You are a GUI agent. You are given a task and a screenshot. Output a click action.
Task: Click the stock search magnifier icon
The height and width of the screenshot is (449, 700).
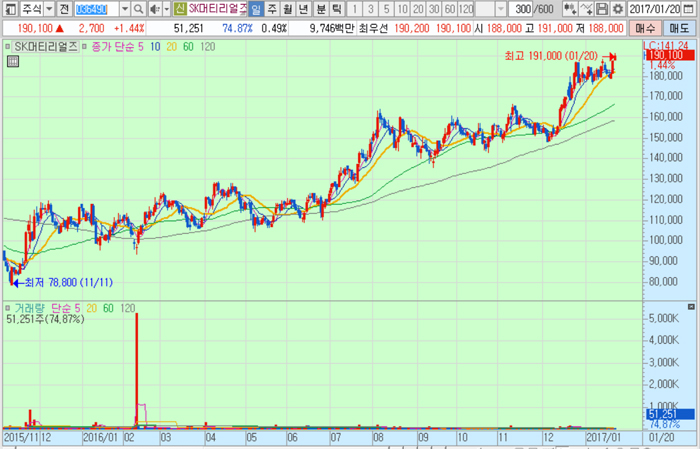pyautogui.click(x=138, y=9)
